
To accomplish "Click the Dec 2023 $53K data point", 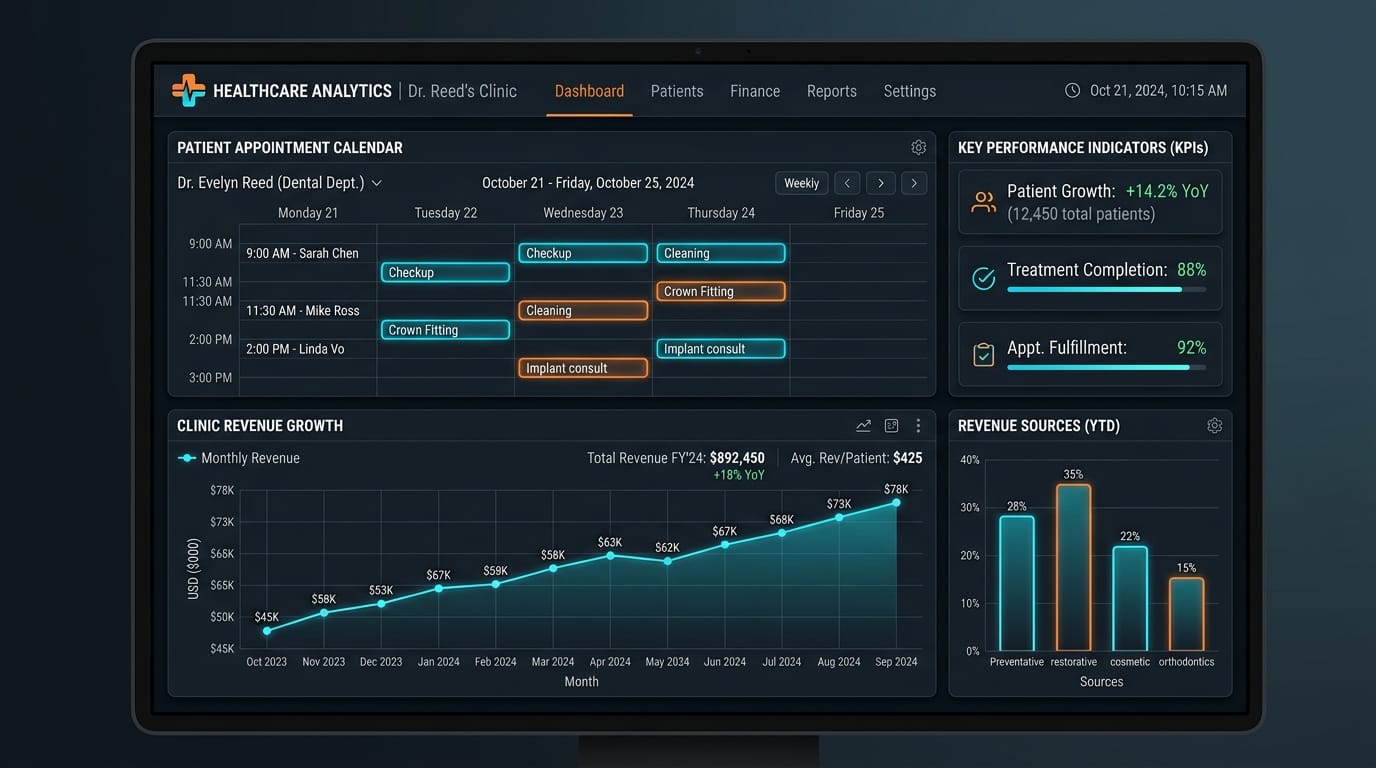I will click(x=381, y=604).
